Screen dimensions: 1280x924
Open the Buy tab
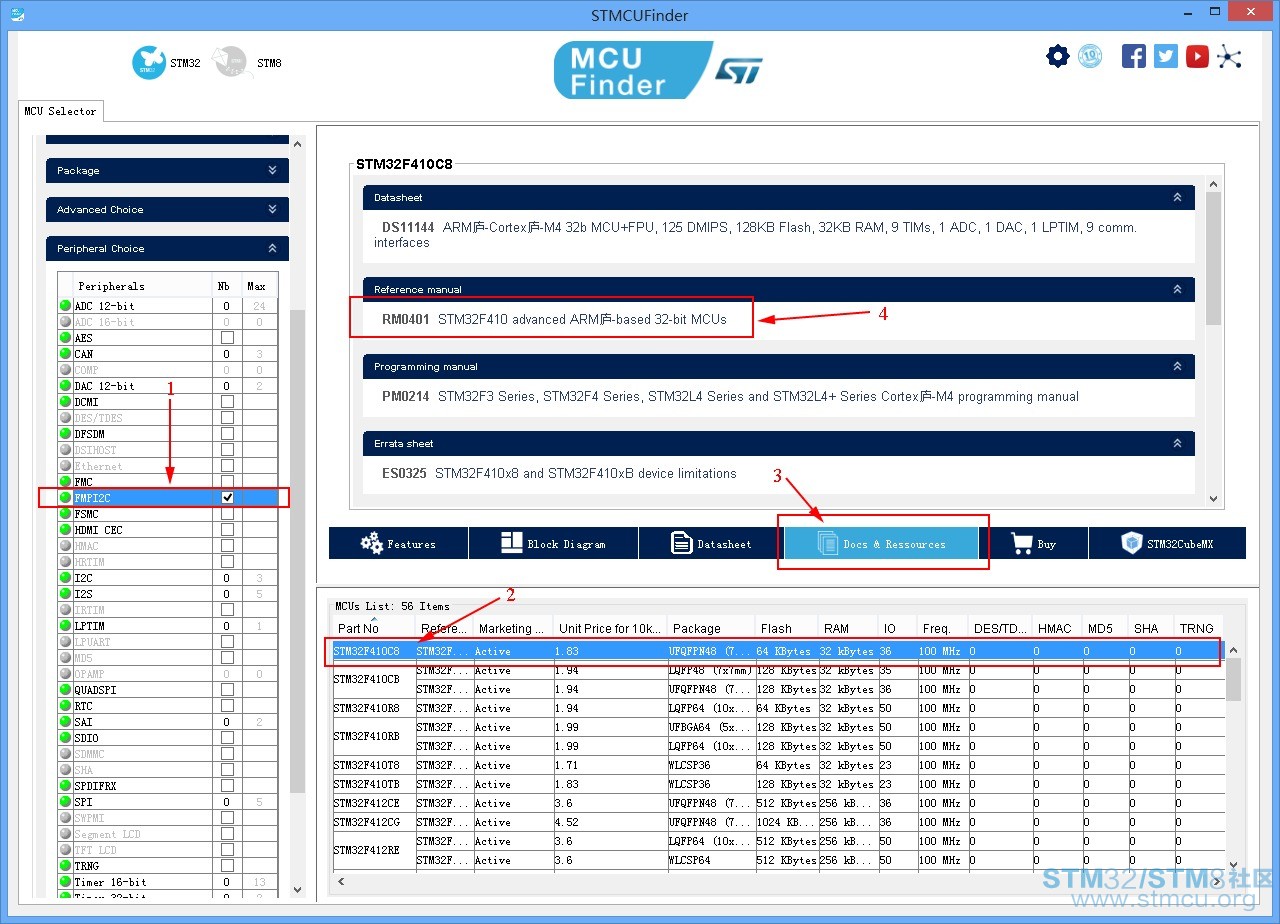pos(1034,543)
